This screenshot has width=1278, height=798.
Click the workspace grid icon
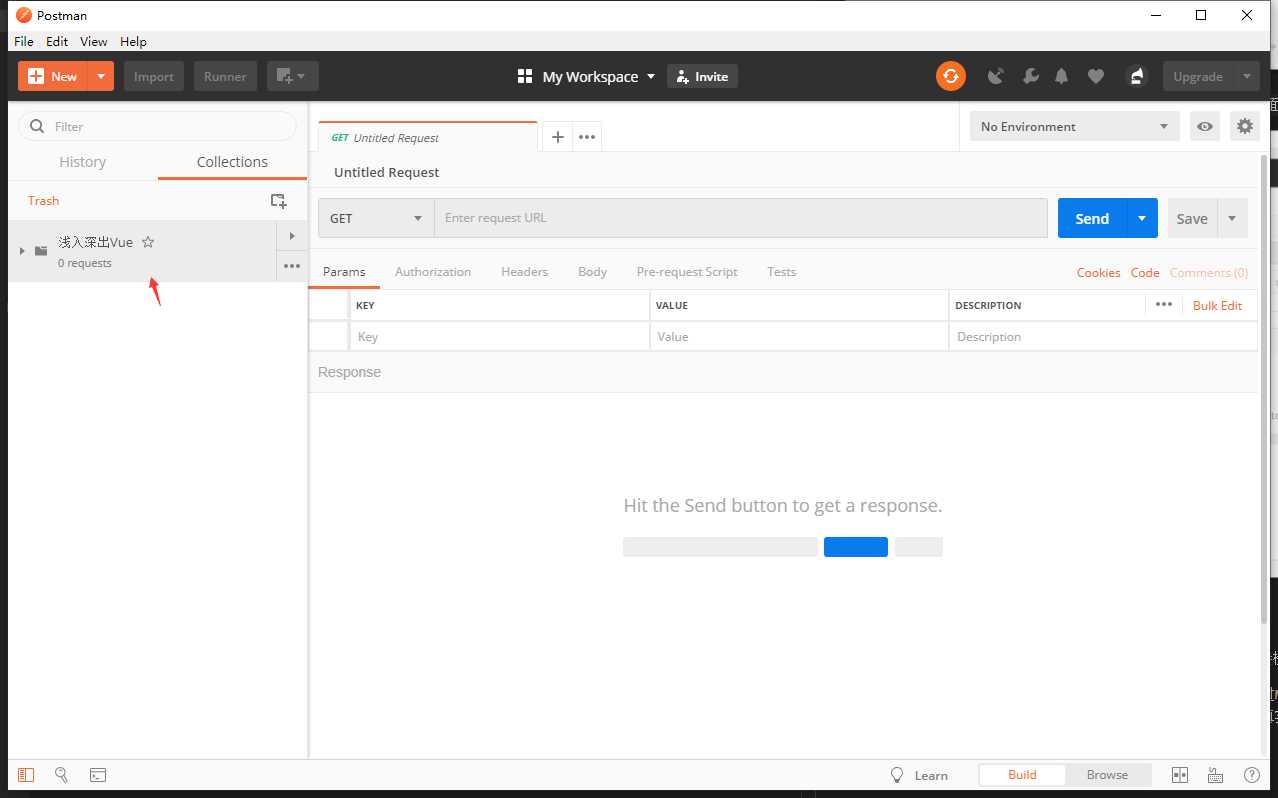click(x=525, y=77)
